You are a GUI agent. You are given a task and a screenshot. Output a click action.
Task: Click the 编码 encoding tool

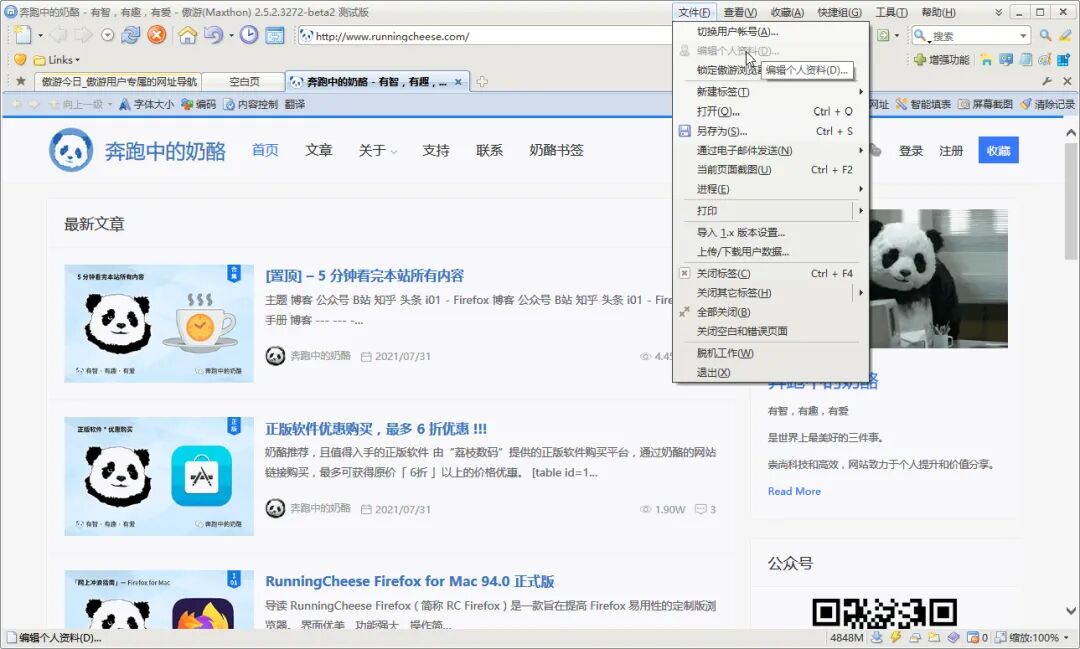pos(198,104)
